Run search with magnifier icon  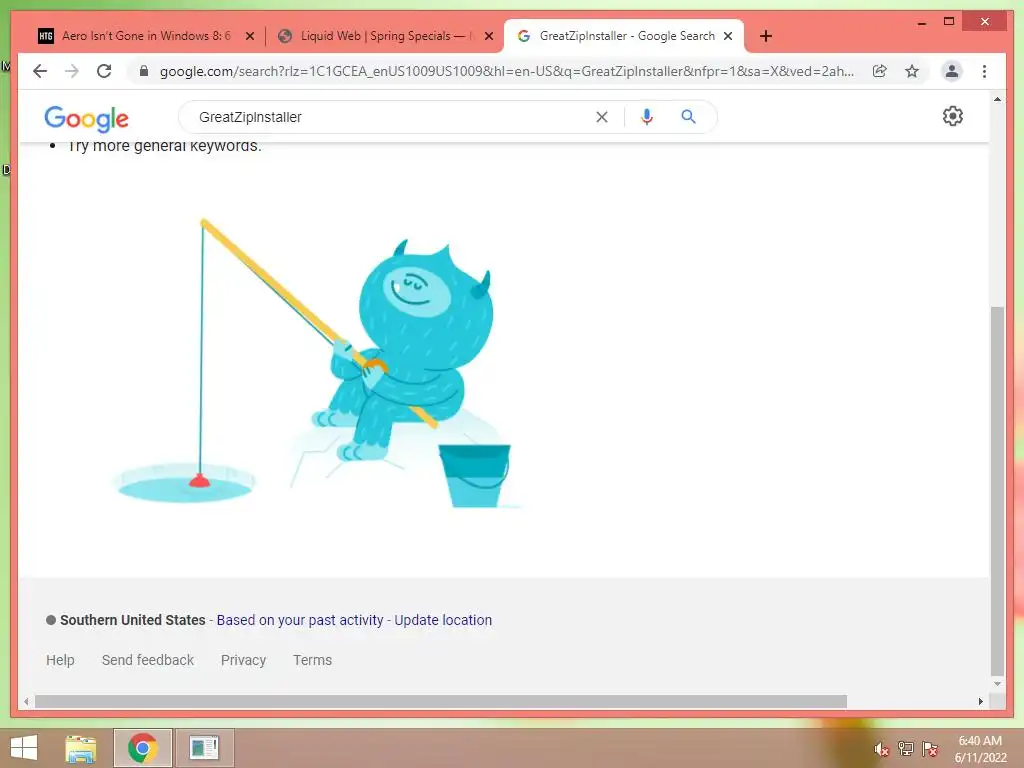[688, 117]
